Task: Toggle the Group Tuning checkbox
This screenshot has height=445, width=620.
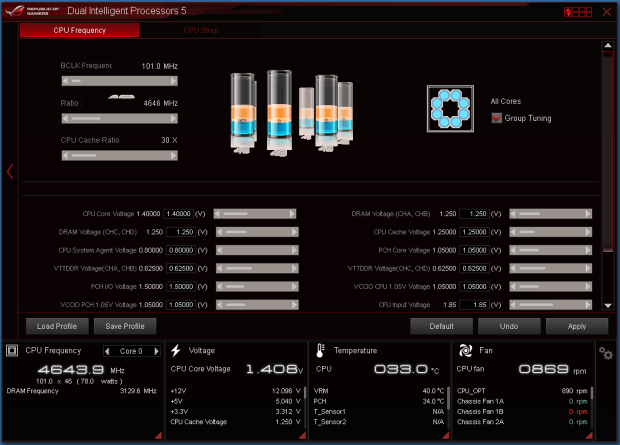Action: 497,118
